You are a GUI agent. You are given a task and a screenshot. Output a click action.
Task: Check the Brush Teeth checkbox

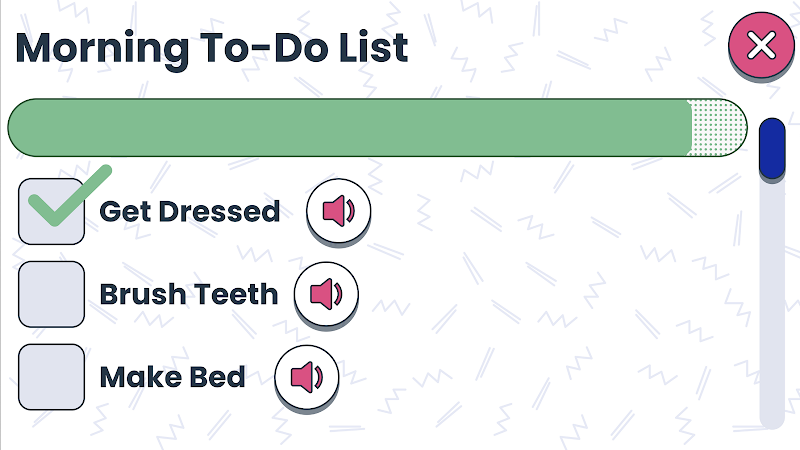click(x=52, y=294)
